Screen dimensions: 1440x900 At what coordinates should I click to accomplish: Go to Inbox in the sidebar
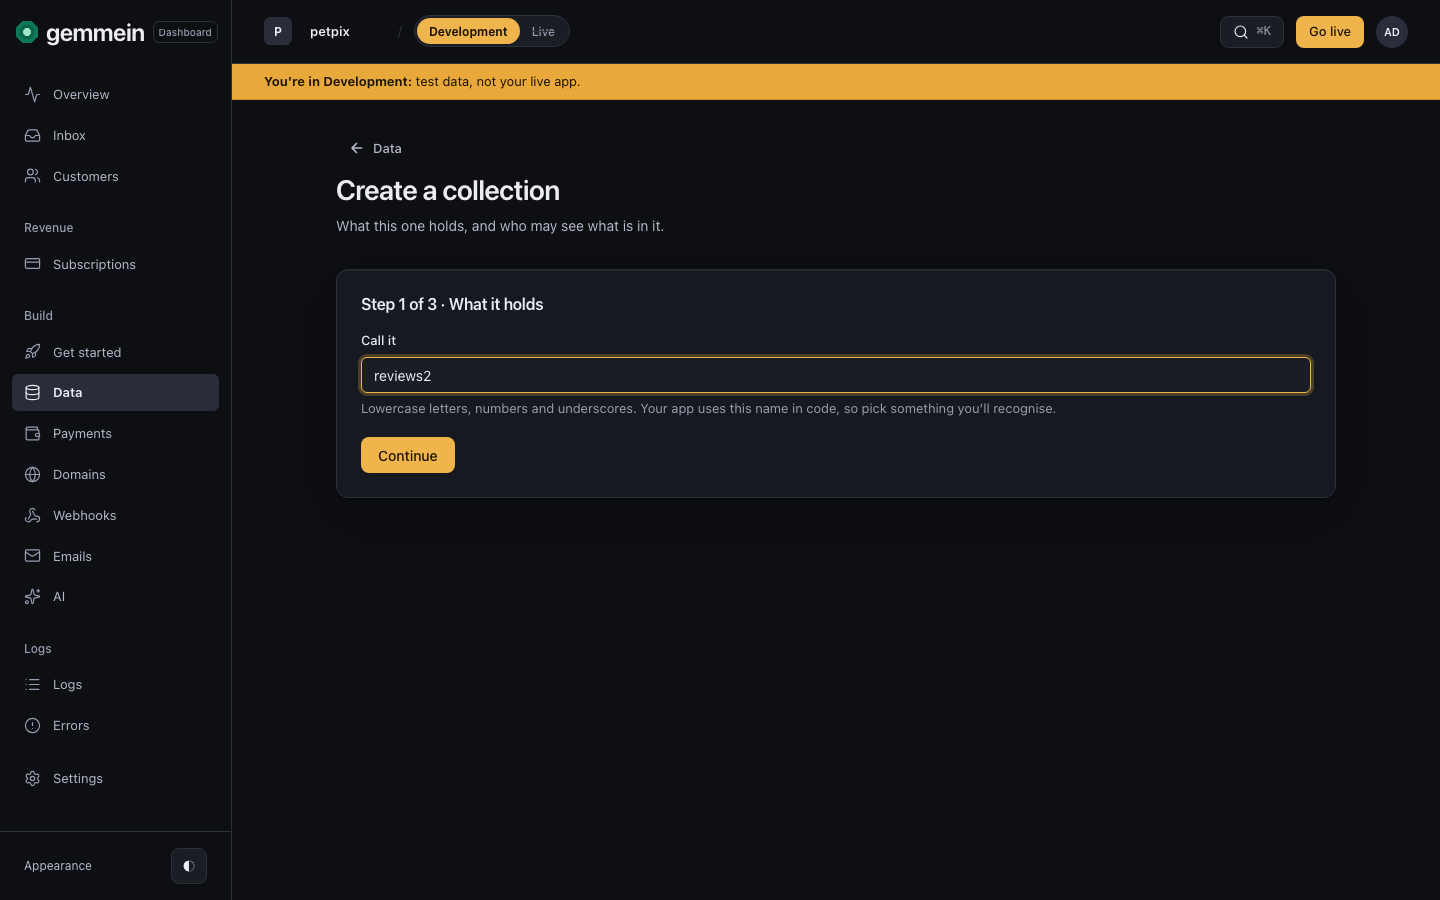(x=115, y=135)
